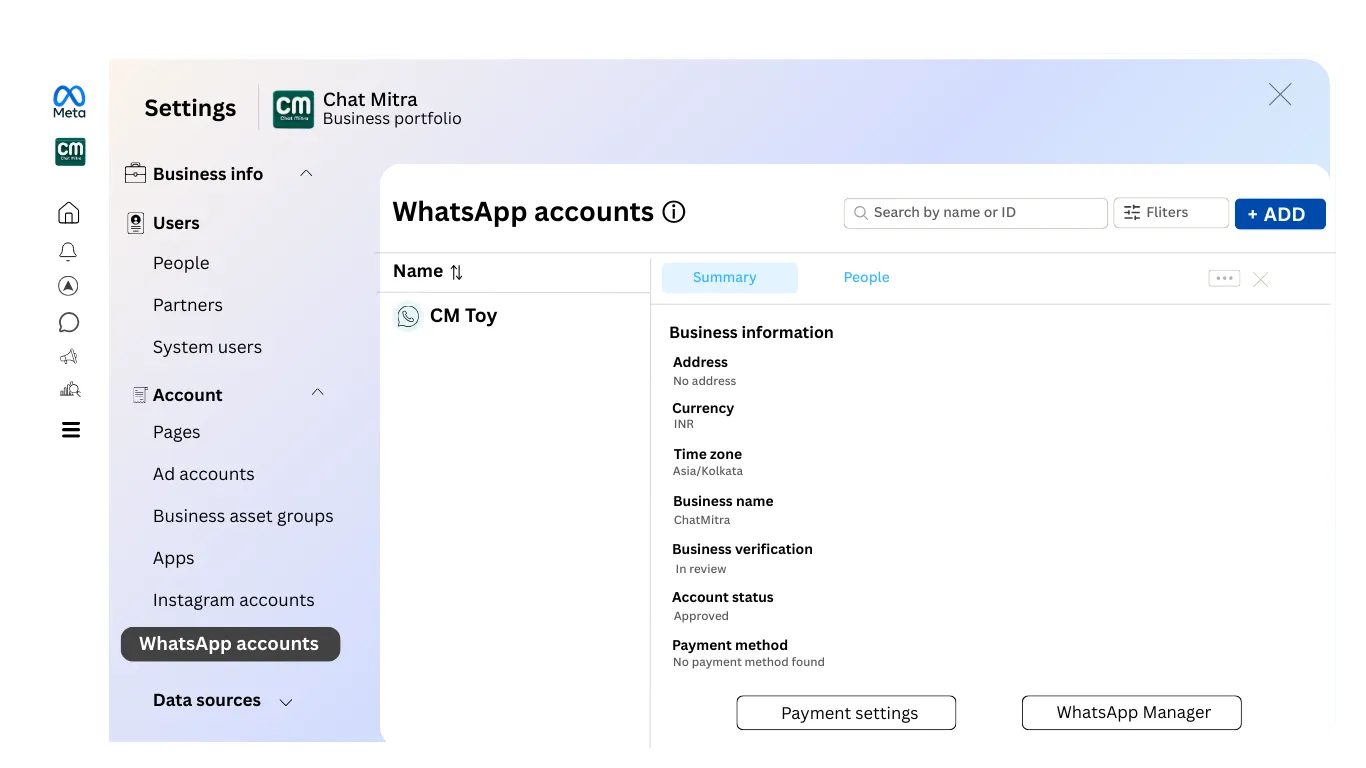Open WhatsApp Manager
1366x768 pixels.
point(1131,712)
